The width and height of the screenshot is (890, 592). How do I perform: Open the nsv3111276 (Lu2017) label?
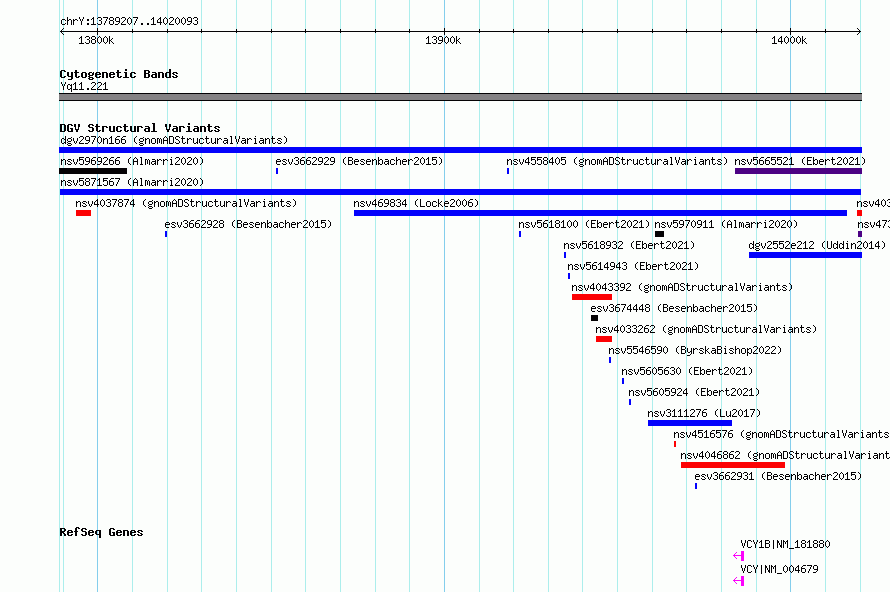pos(704,413)
